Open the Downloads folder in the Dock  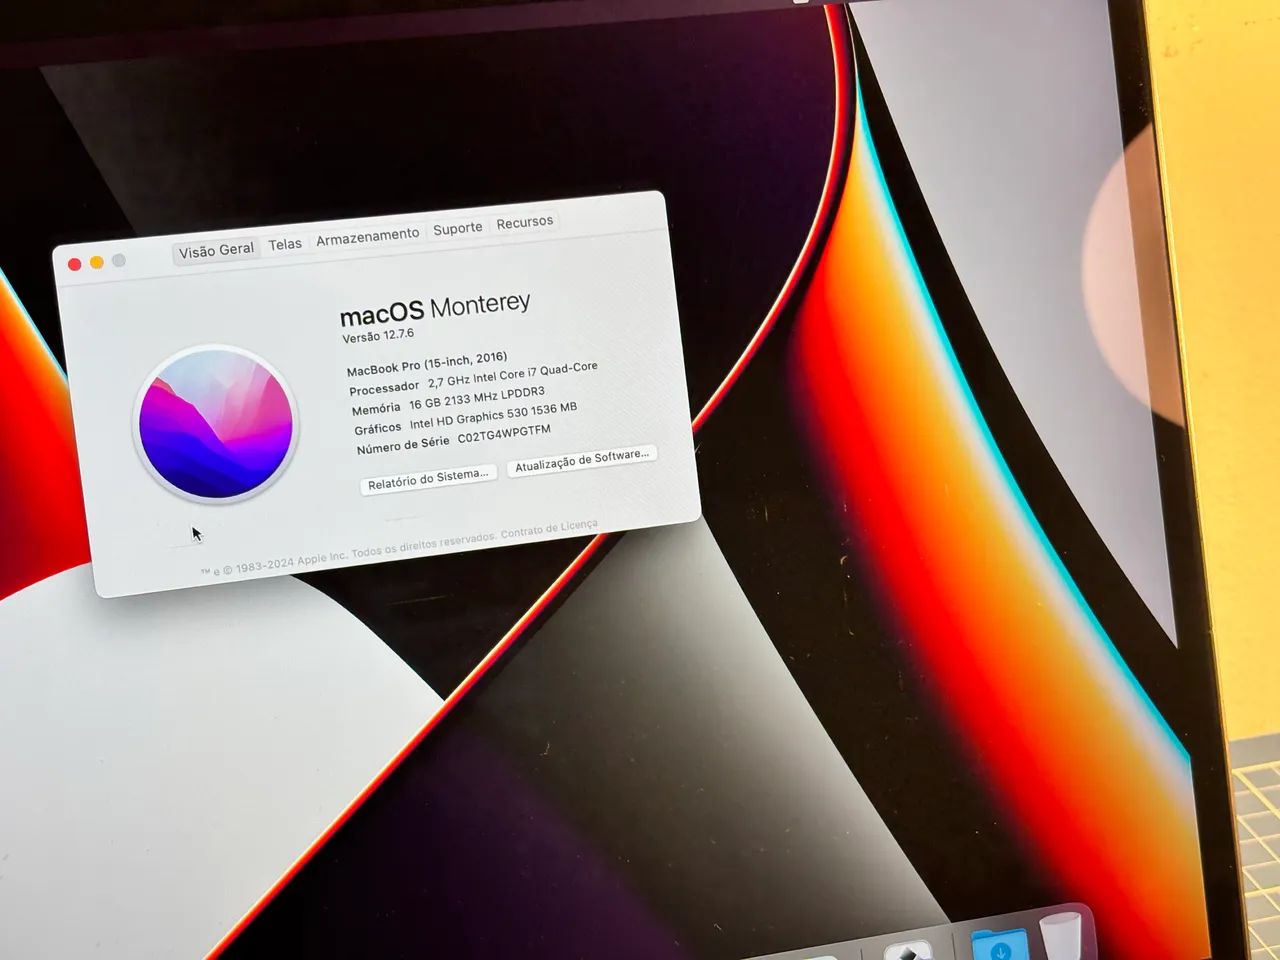(x=999, y=945)
